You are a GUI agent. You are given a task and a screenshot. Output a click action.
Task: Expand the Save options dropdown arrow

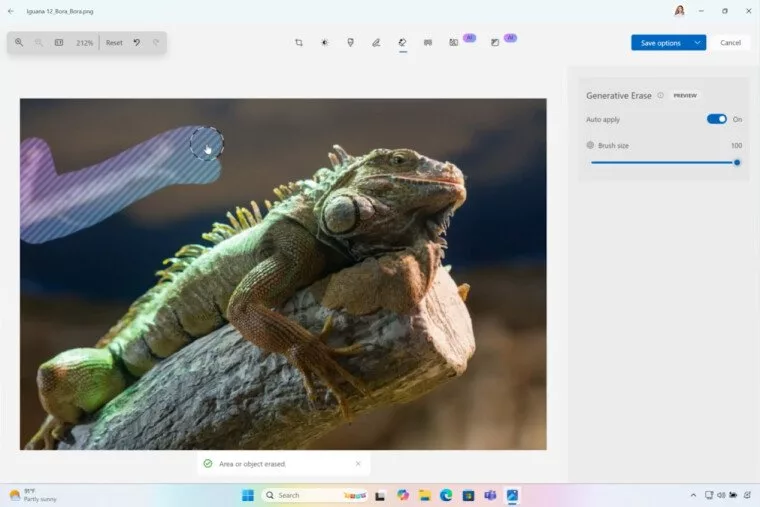(x=697, y=43)
